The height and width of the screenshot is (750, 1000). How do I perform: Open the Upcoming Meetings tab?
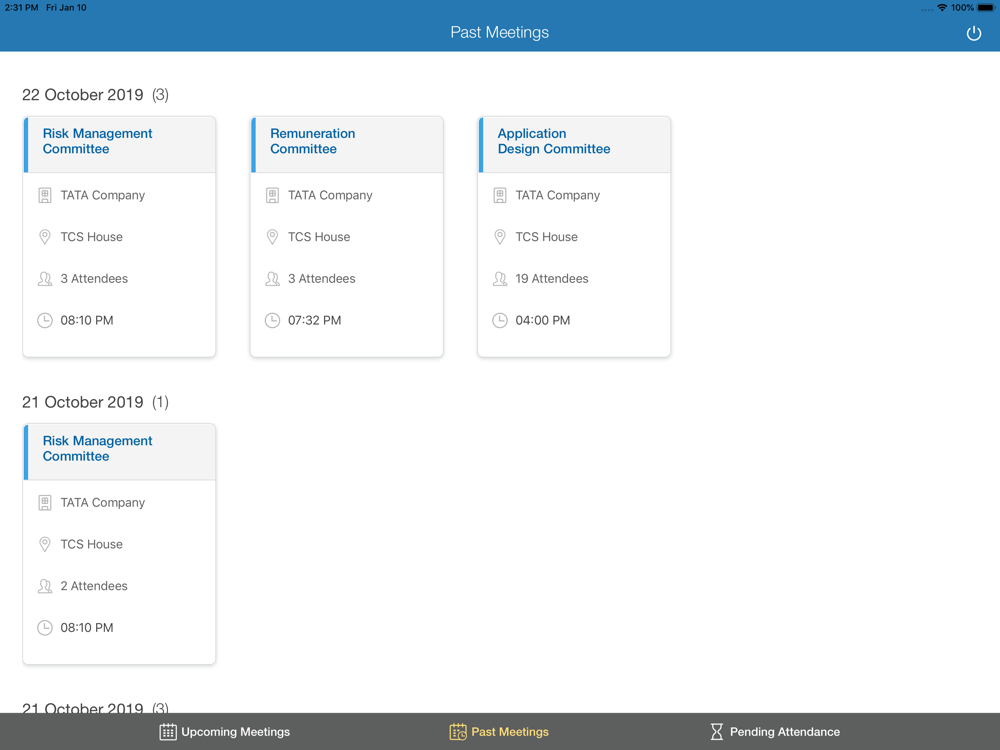(x=224, y=732)
